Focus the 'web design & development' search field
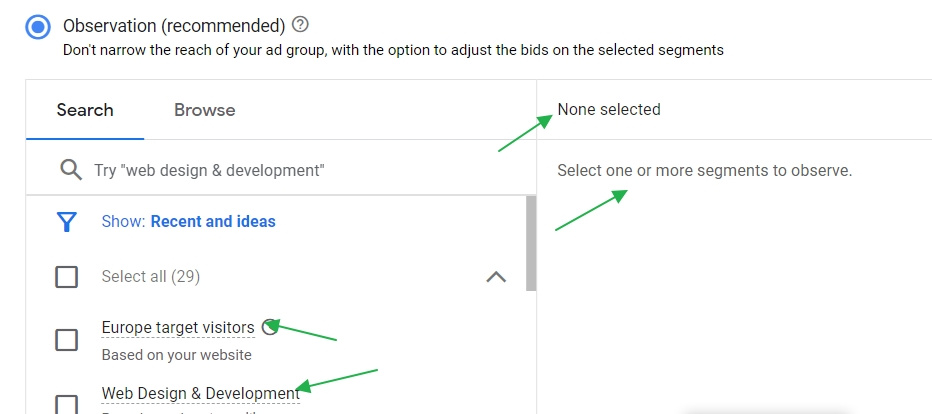 point(300,170)
